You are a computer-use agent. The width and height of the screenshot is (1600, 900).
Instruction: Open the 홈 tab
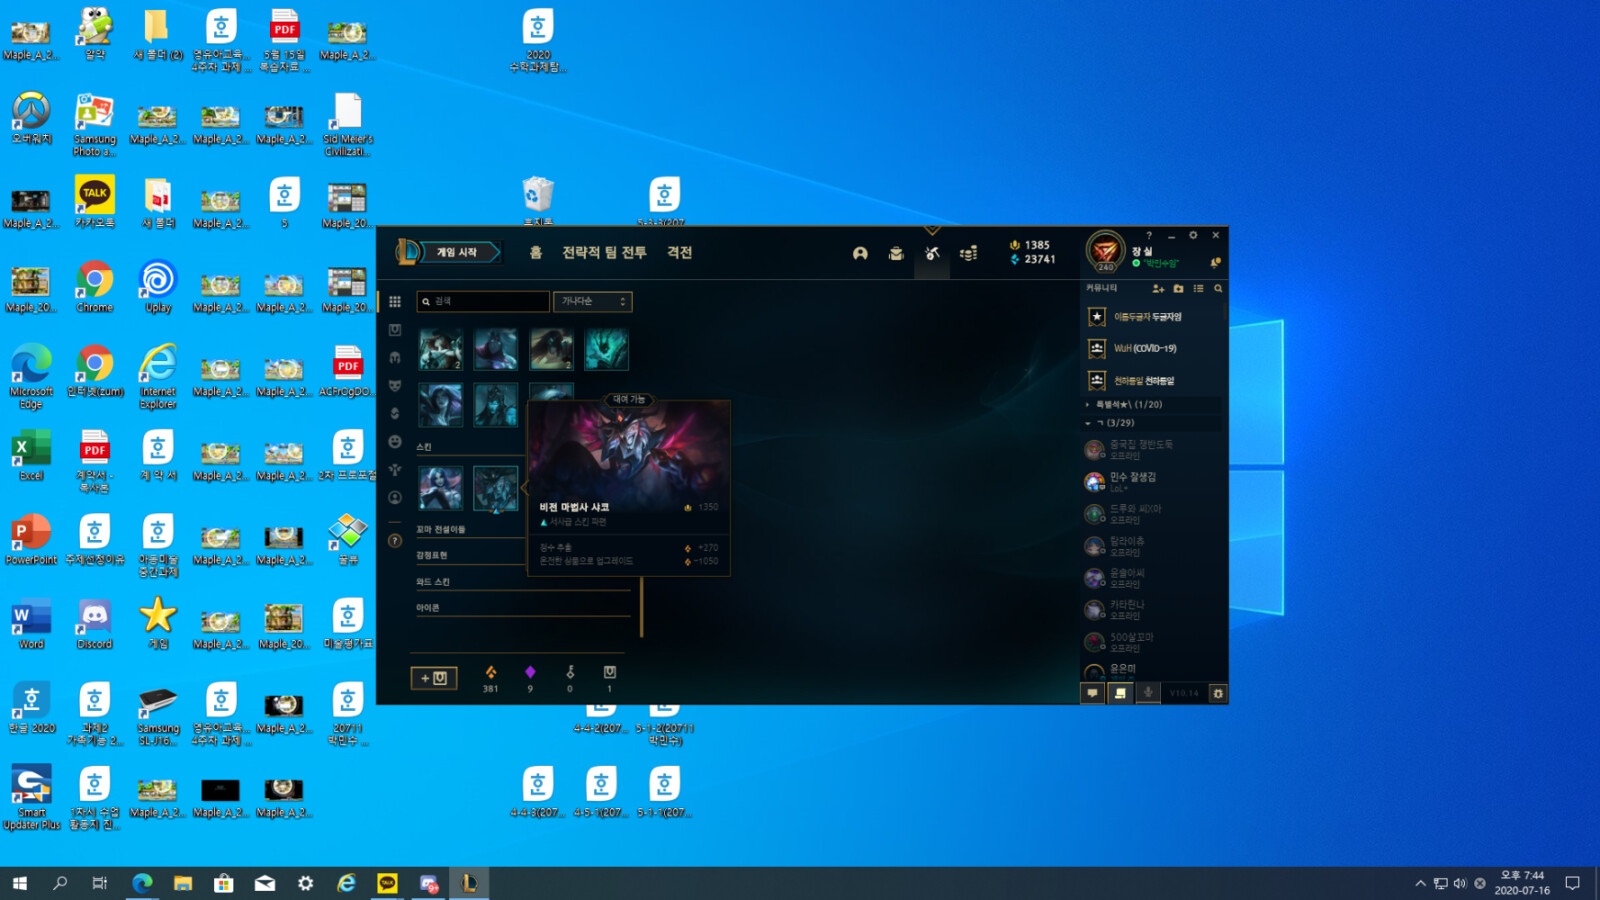pyautogui.click(x=536, y=253)
